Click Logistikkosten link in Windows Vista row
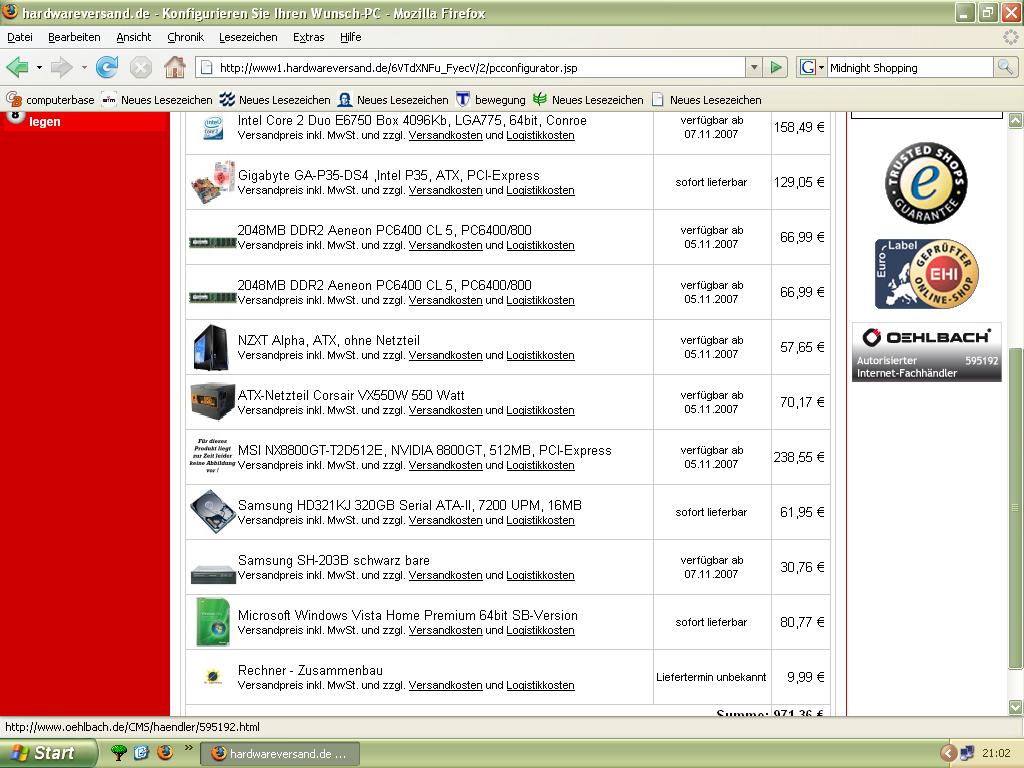Viewport: 1024px width, 768px height. point(540,630)
